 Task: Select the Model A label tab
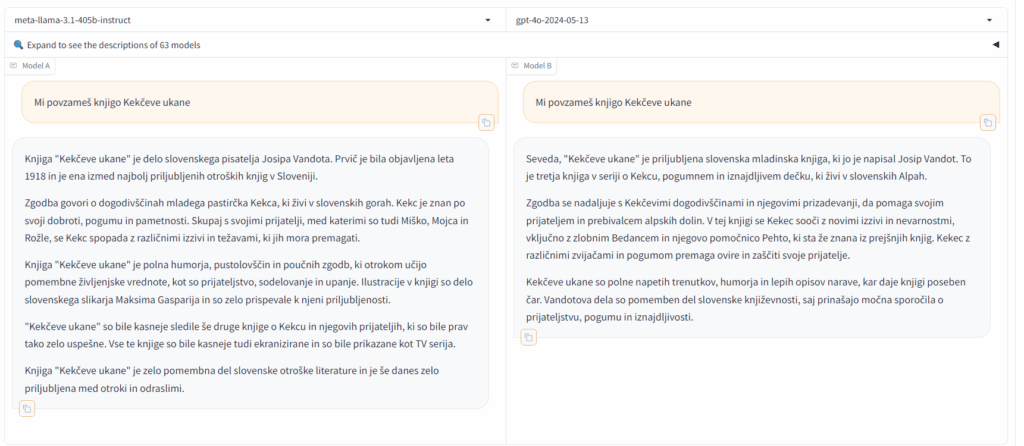coord(35,66)
